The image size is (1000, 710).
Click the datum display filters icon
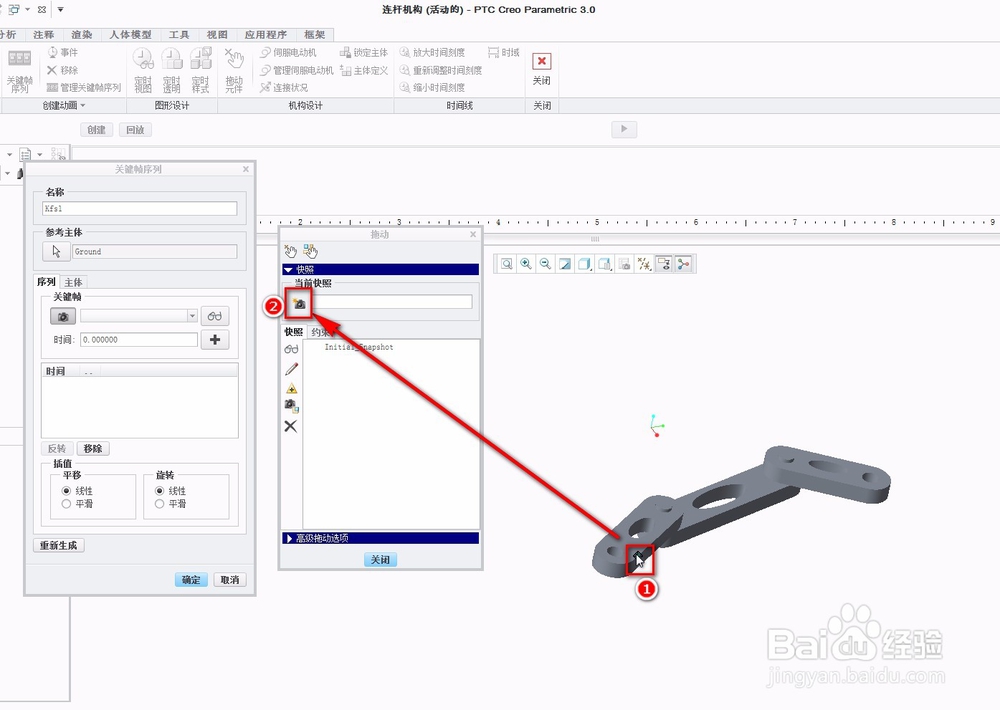(644, 264)
